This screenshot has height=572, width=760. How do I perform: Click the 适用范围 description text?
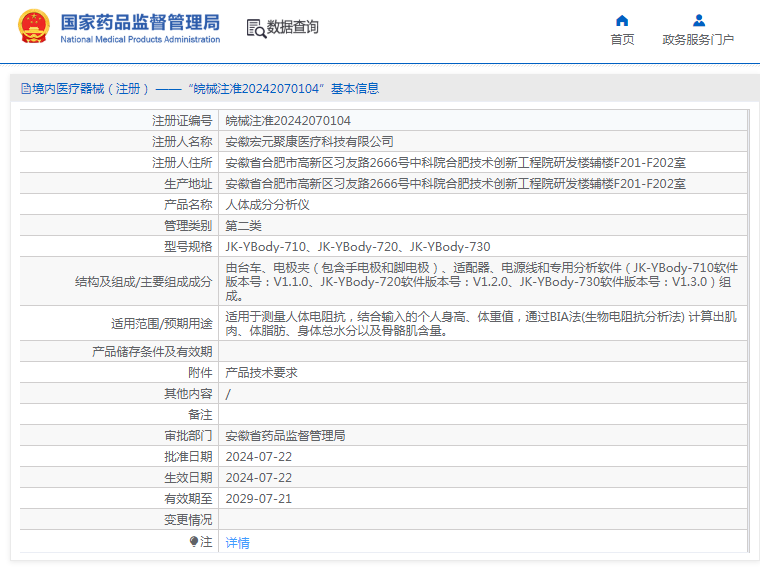coord(481,324)
